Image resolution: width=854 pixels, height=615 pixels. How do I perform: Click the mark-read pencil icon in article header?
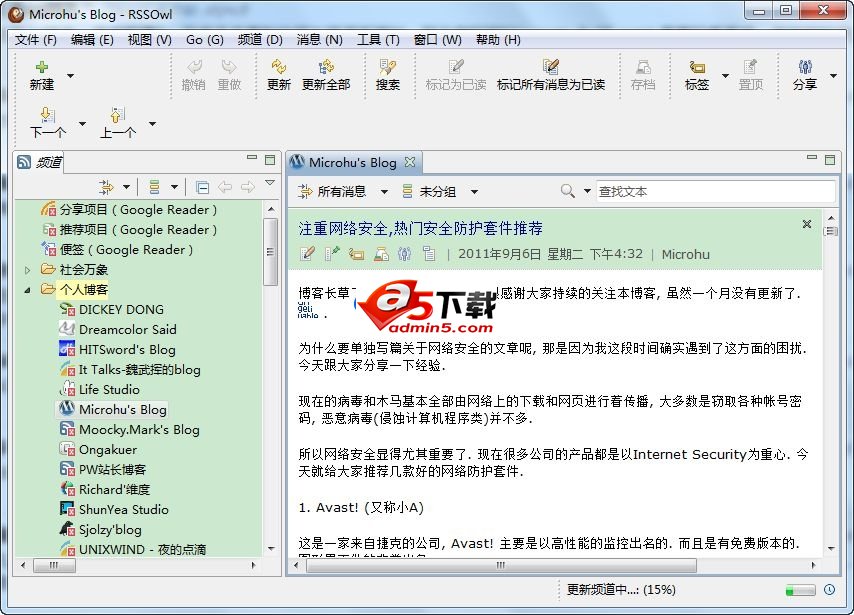pos(307,254)
